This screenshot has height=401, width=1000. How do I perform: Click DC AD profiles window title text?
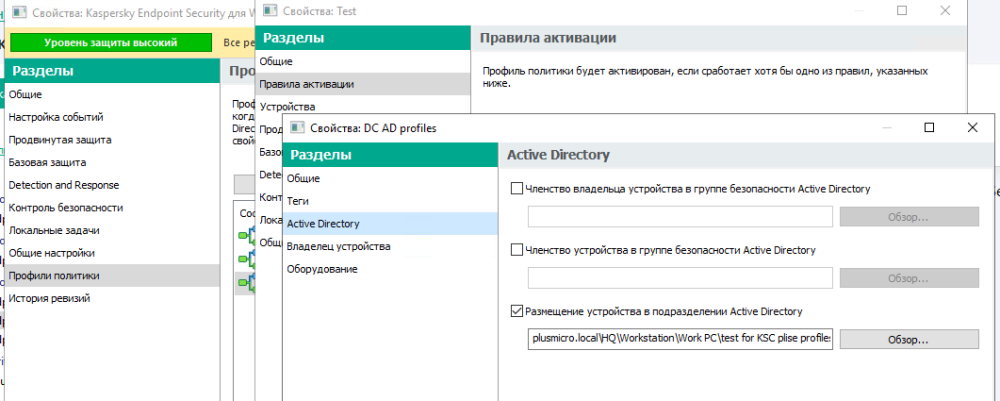(373, 128)
